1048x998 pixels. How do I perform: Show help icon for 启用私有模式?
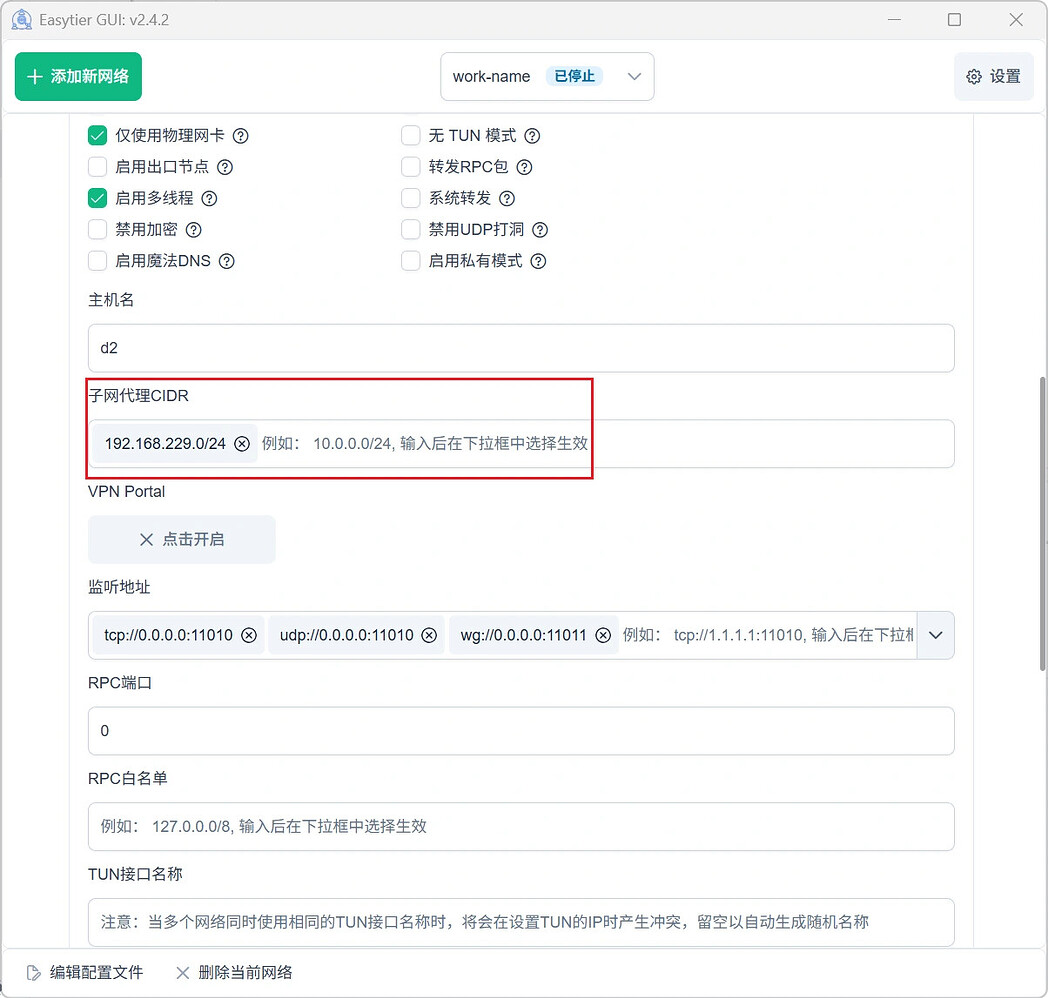(539, 261)
